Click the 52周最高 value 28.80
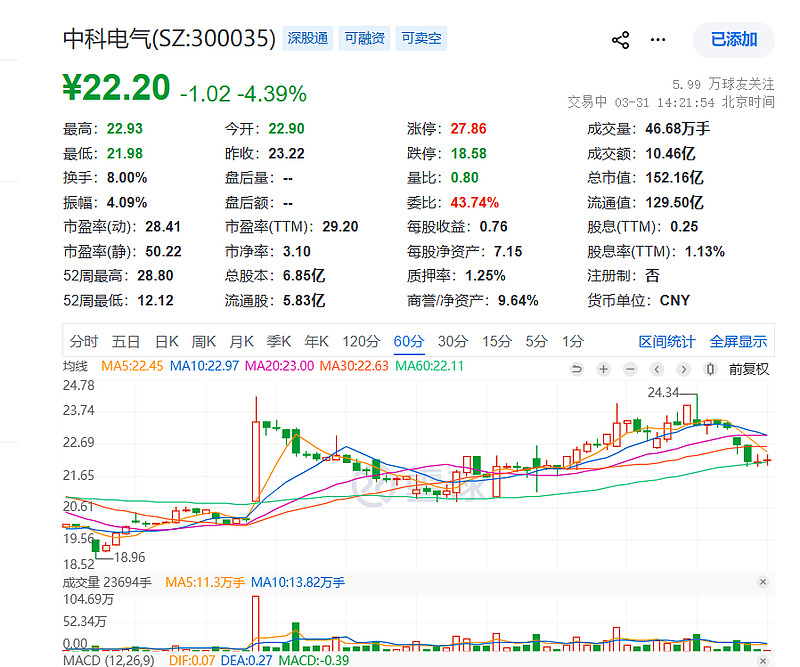Viewport: 800px width, 667px height. (x=155, y=276)
